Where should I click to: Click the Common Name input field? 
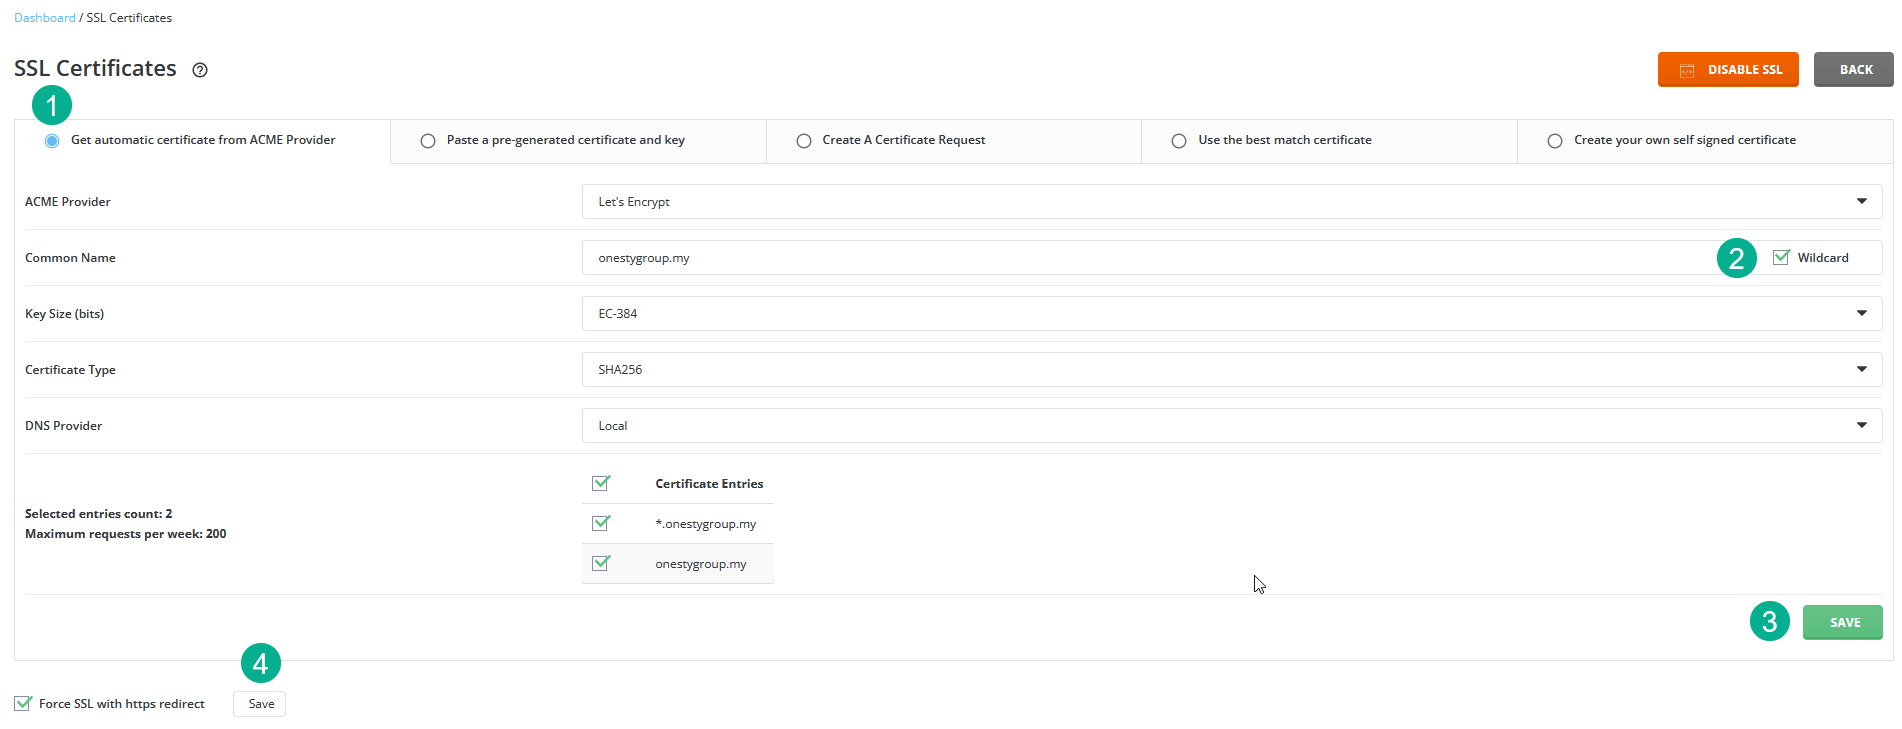tap(1150, 258)
